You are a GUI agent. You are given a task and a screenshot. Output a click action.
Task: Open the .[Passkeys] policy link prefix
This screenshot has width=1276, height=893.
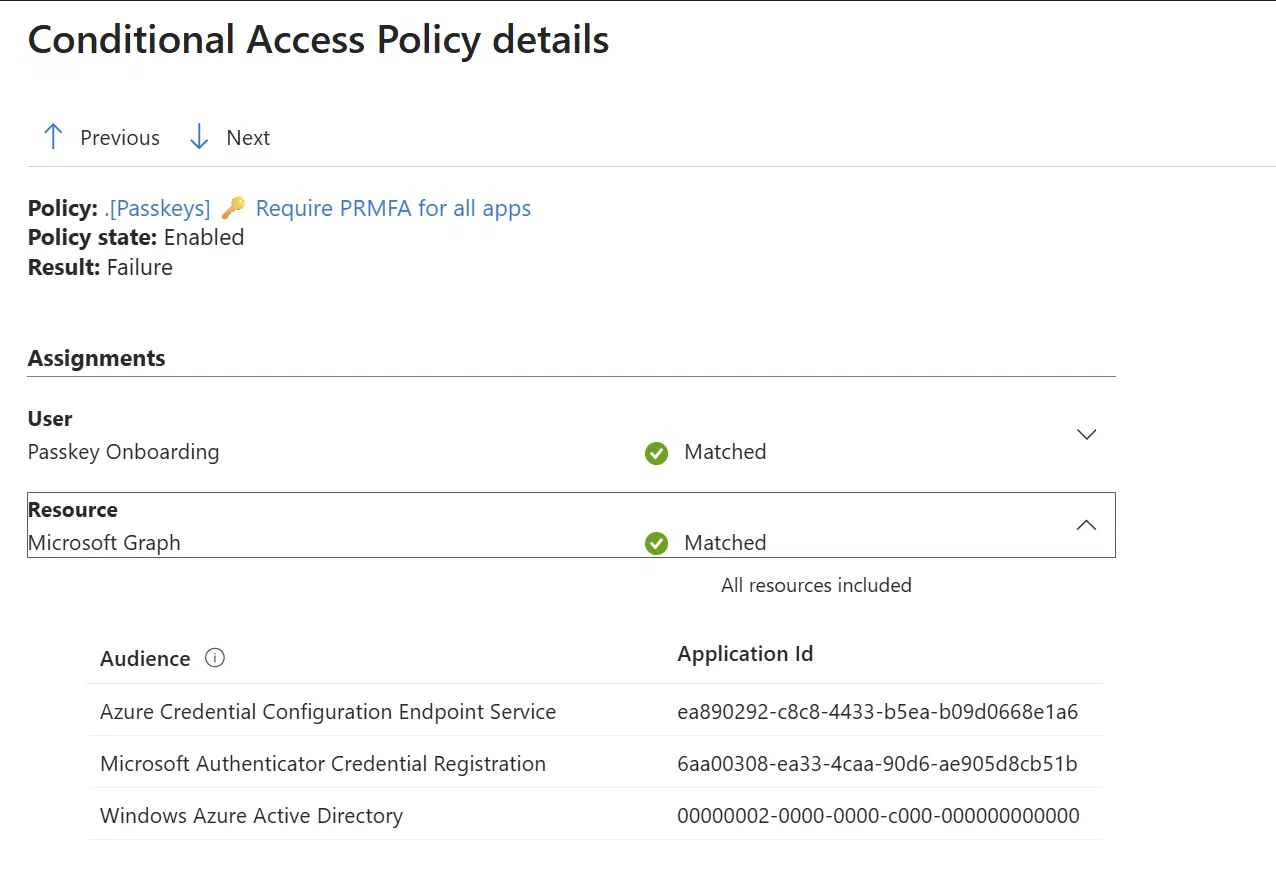click(157, 208)
